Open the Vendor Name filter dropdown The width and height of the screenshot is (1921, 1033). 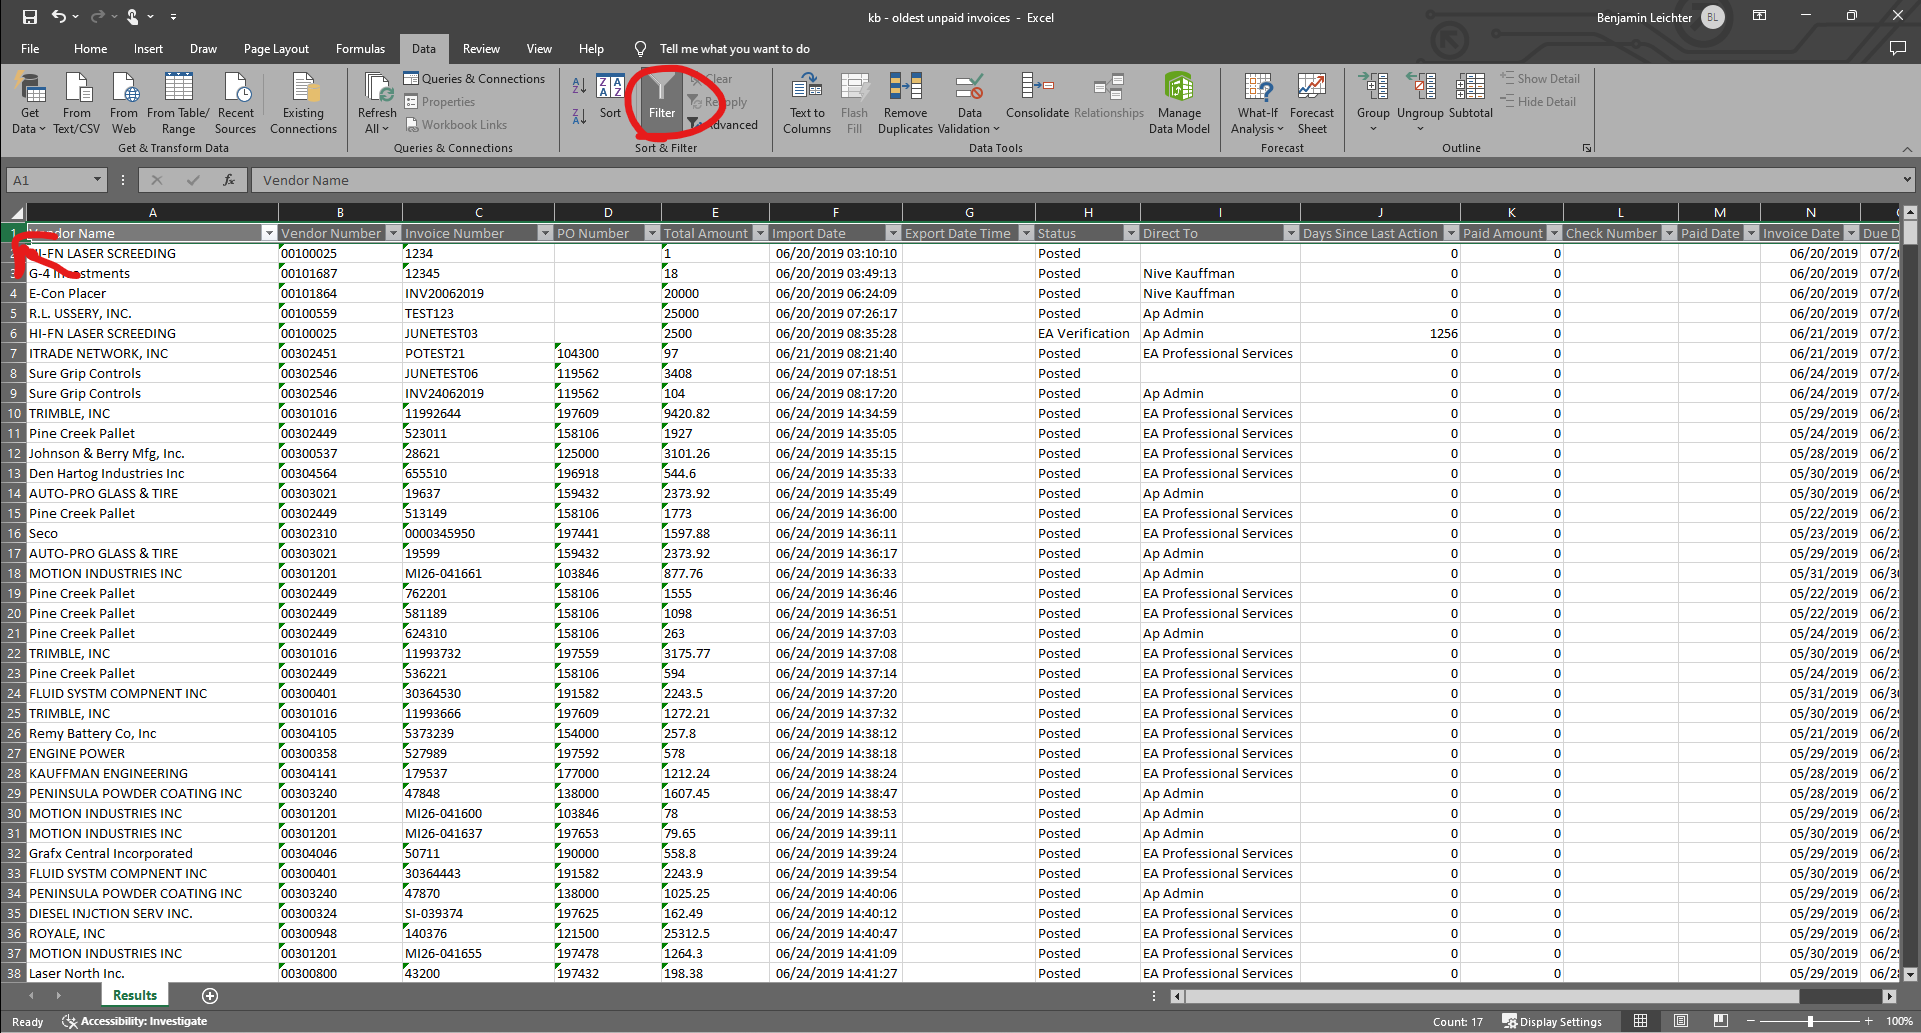pyautogui.click(x=268, y=233)
